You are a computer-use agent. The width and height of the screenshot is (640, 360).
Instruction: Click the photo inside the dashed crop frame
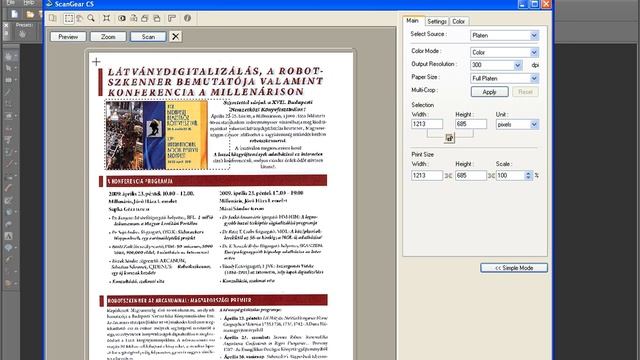pyautogui.click(x=156, y=135)
